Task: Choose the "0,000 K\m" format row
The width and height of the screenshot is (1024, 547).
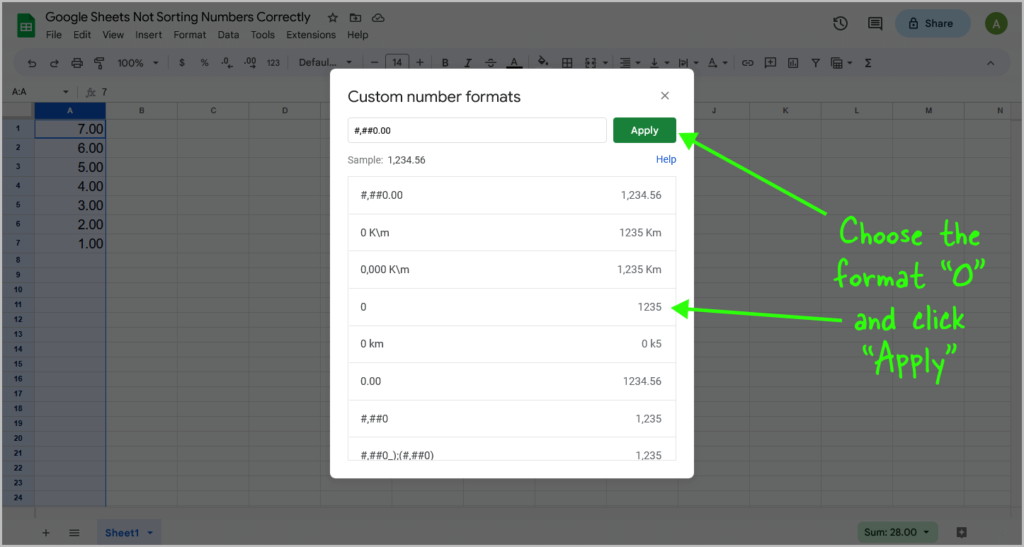Action: pyautogui.click(x=511, y=270)
